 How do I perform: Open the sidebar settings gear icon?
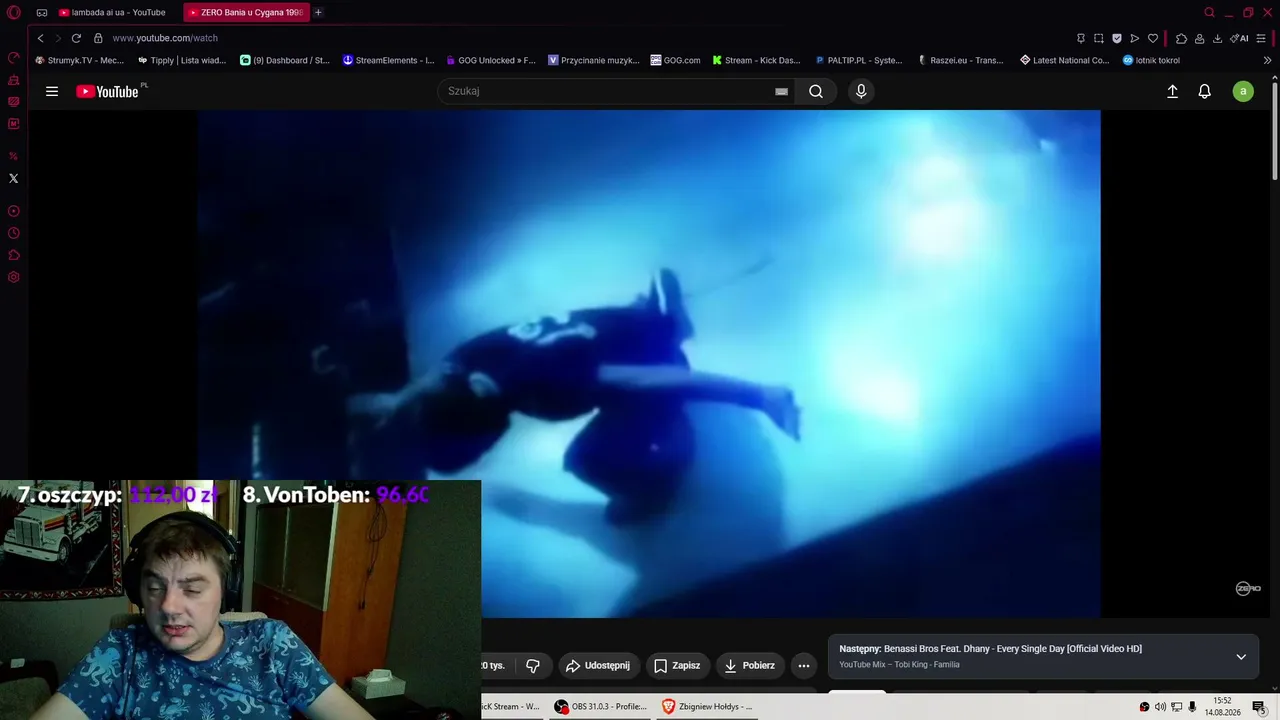[x=14, y=277]
